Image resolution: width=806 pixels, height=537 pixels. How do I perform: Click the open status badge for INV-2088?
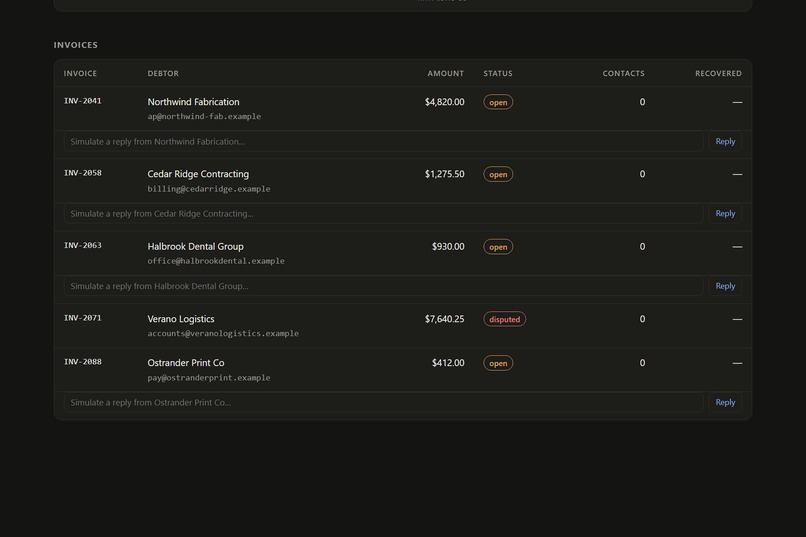pos(498,363)
